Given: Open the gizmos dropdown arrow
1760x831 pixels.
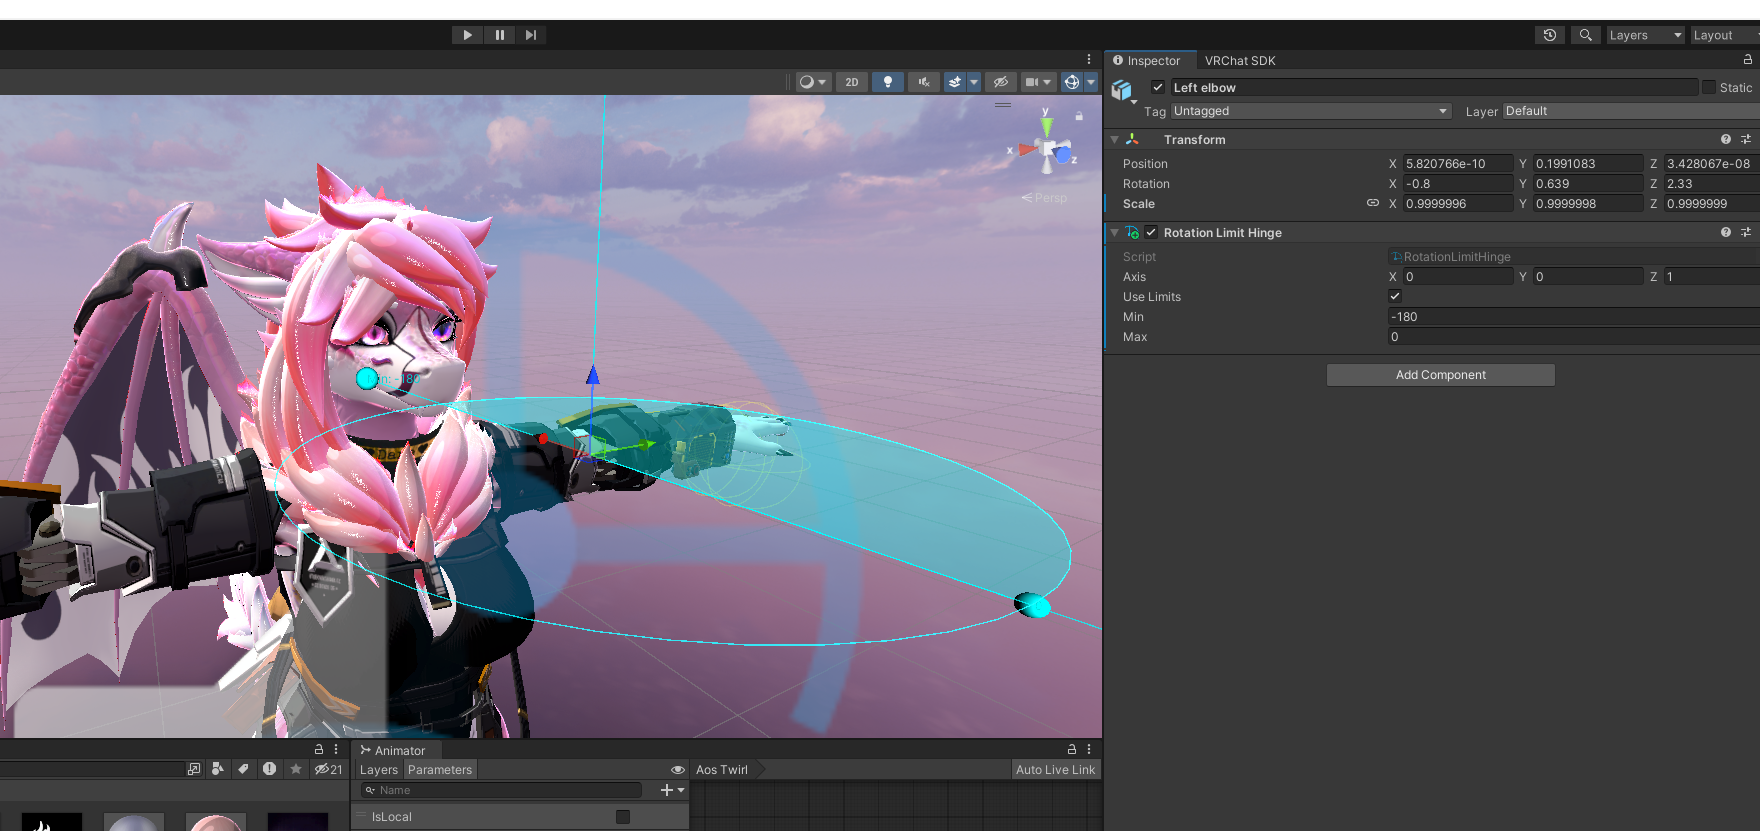Looking at the screenshot, I should 1091,82.
